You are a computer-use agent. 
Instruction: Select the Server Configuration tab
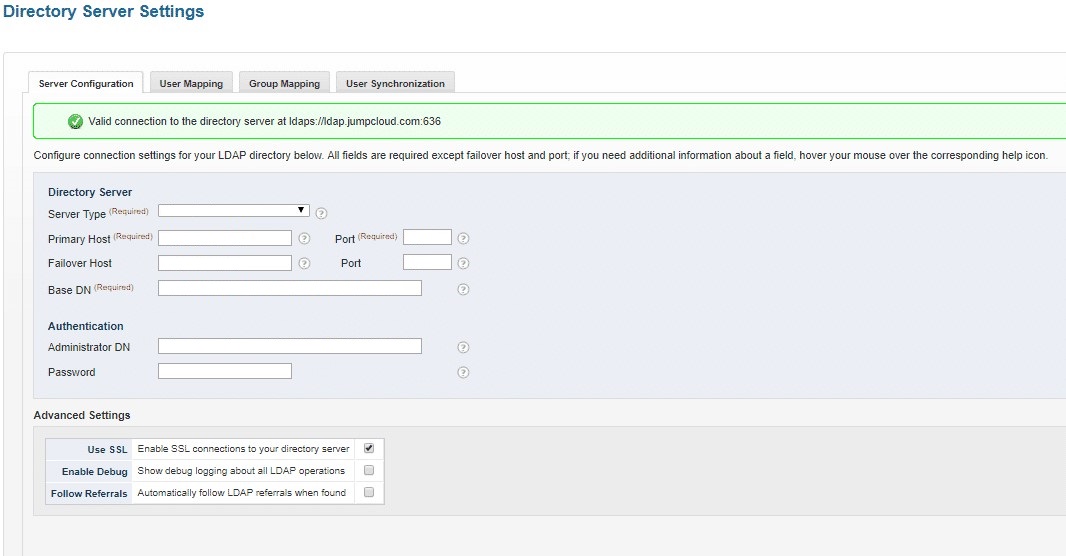pos(86,84)
